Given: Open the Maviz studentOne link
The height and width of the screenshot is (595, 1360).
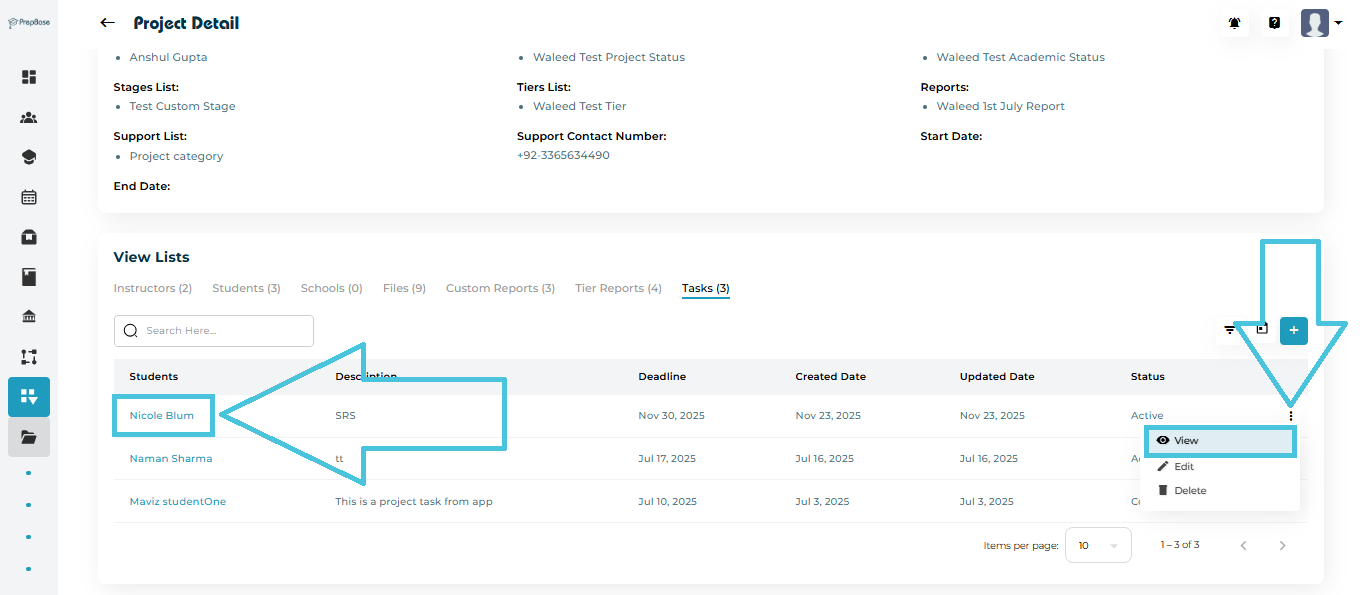Looking at the screenshot, I should pyautogui.click(x=177, y=502).
